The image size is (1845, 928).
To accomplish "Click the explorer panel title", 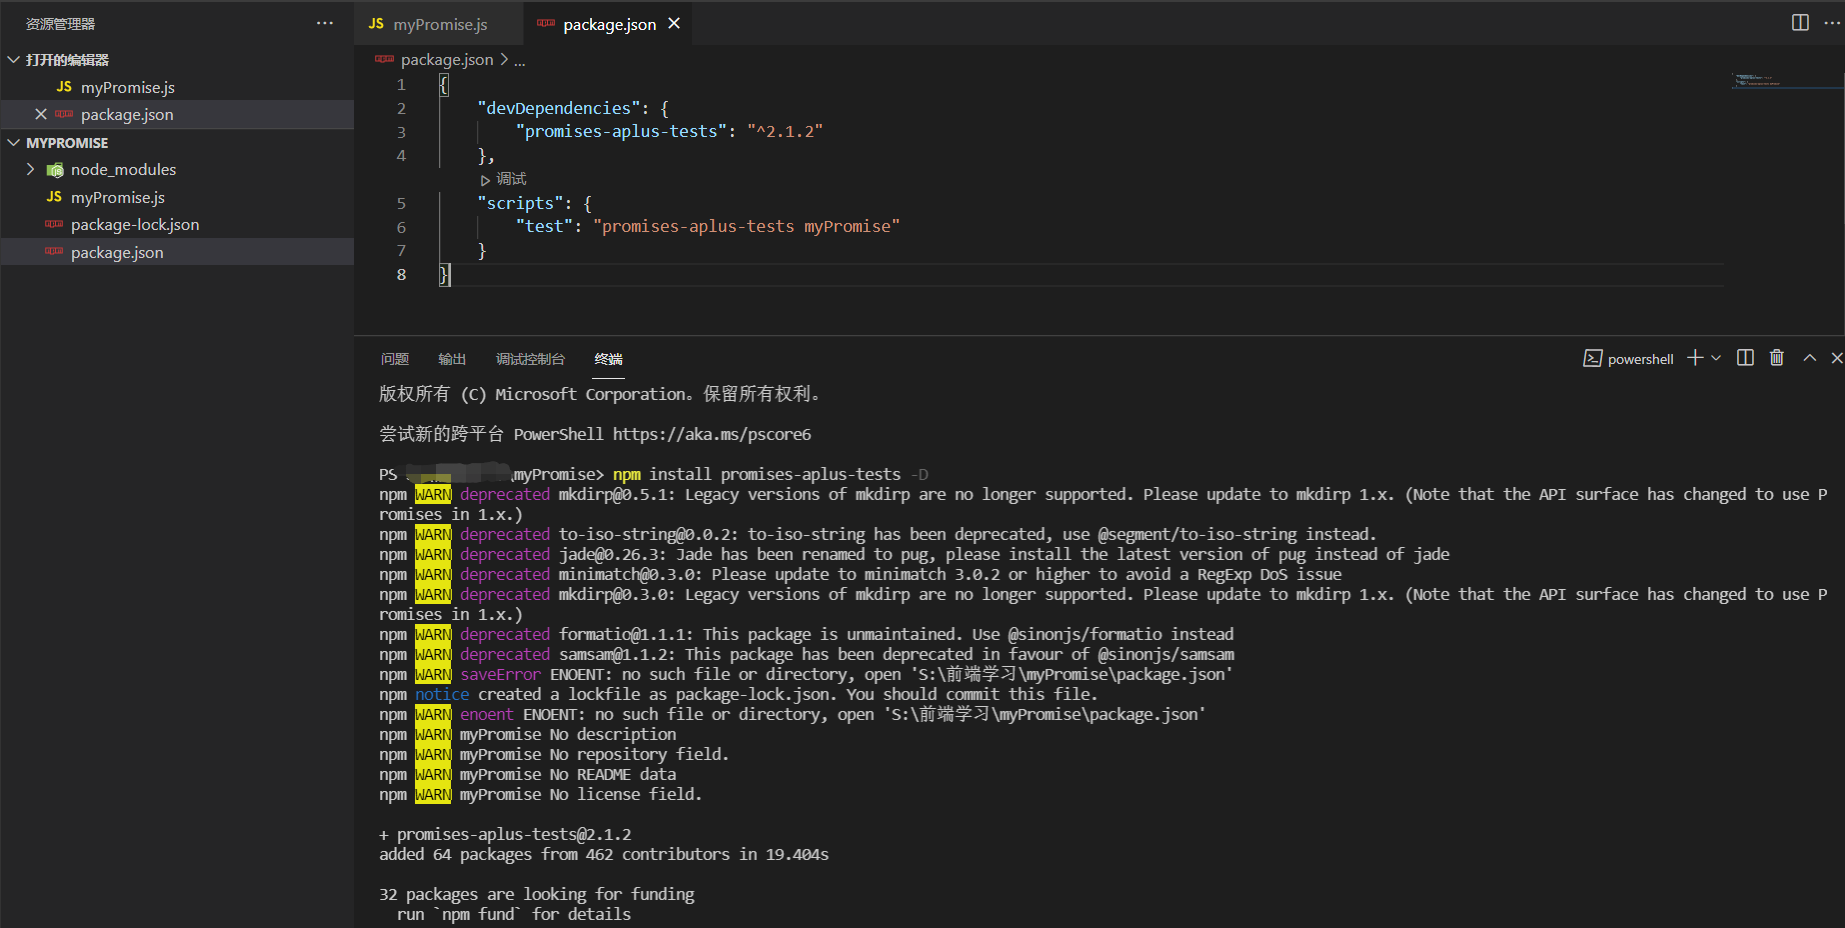I will (x=61, y=24).
